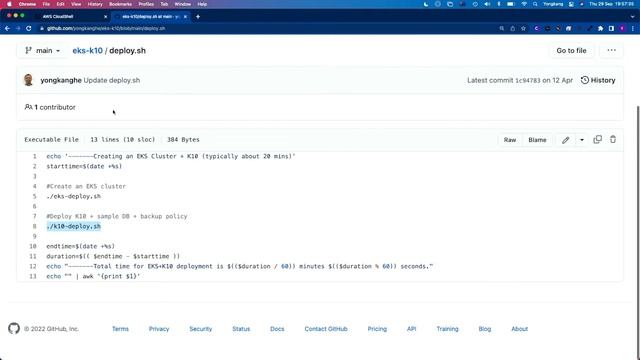The image size is (640, 360).
Task: Open the API footer link
Action: 411,329
